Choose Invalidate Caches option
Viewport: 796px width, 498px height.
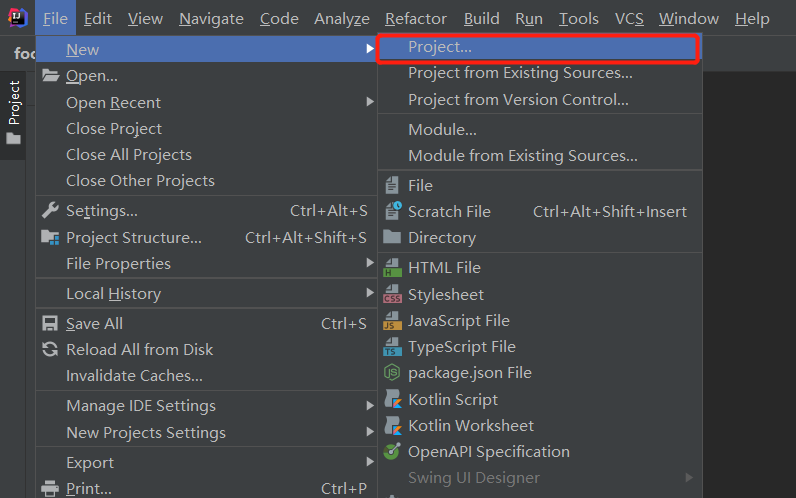point(134,376)
